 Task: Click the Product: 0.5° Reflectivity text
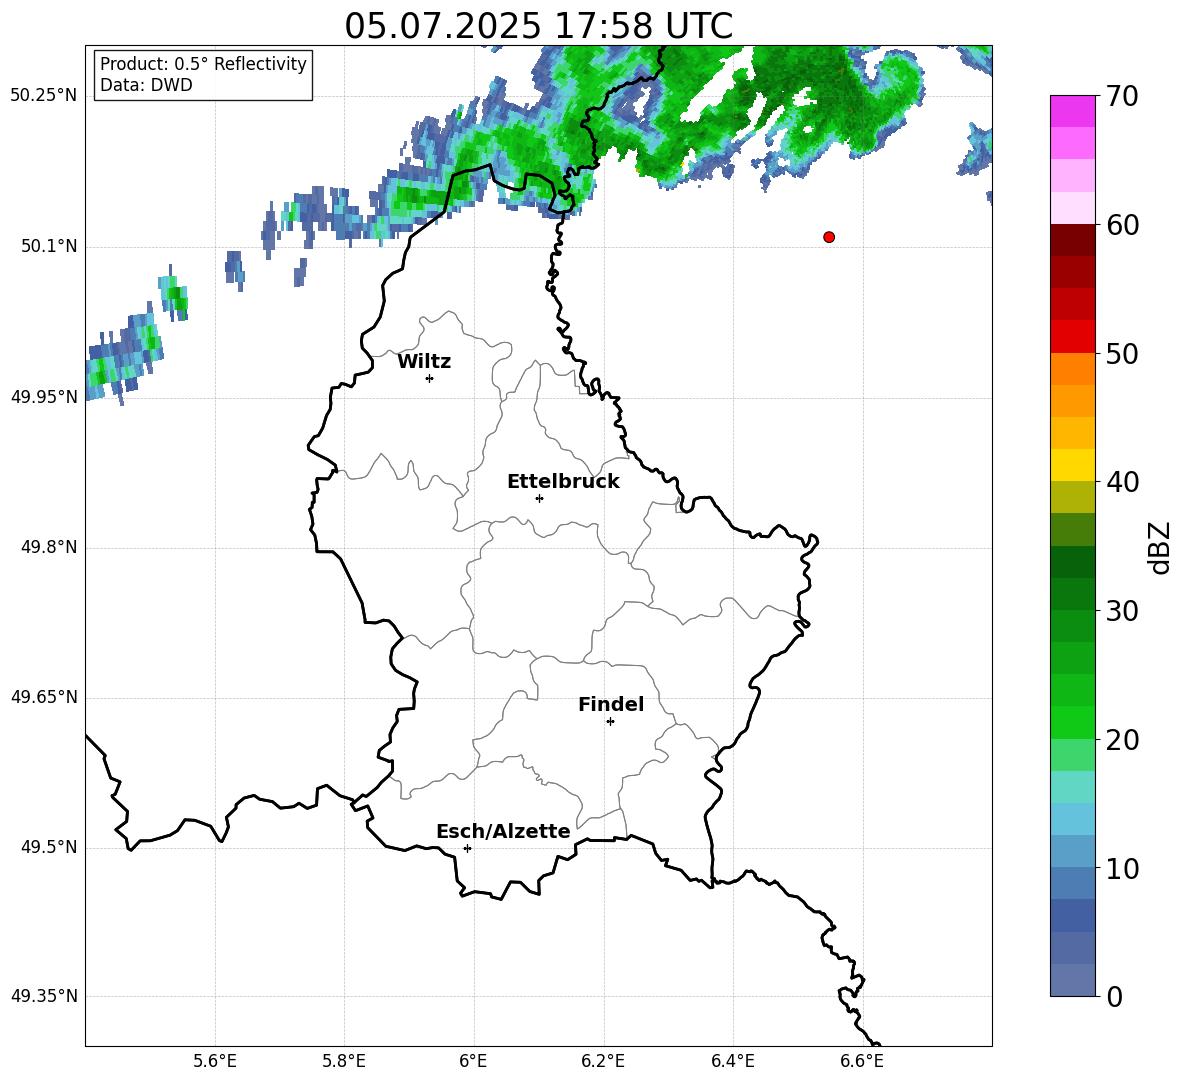(203, 64)
